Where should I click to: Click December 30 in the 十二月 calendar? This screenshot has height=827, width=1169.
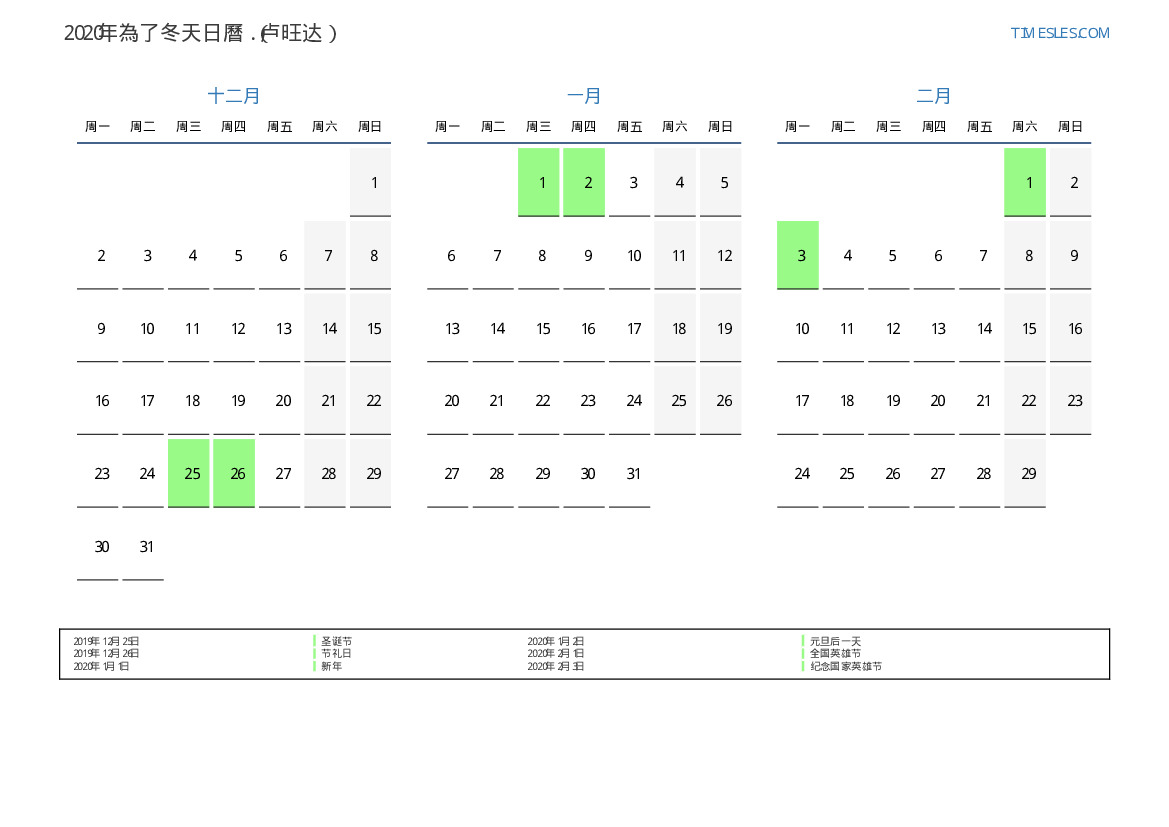click(x=98, y=547)
